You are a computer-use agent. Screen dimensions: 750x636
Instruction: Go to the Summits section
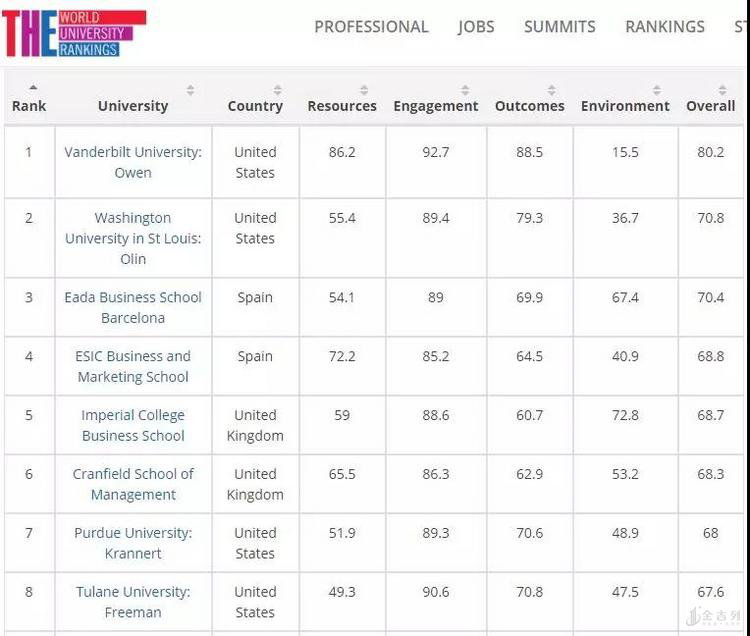[559, 27]
